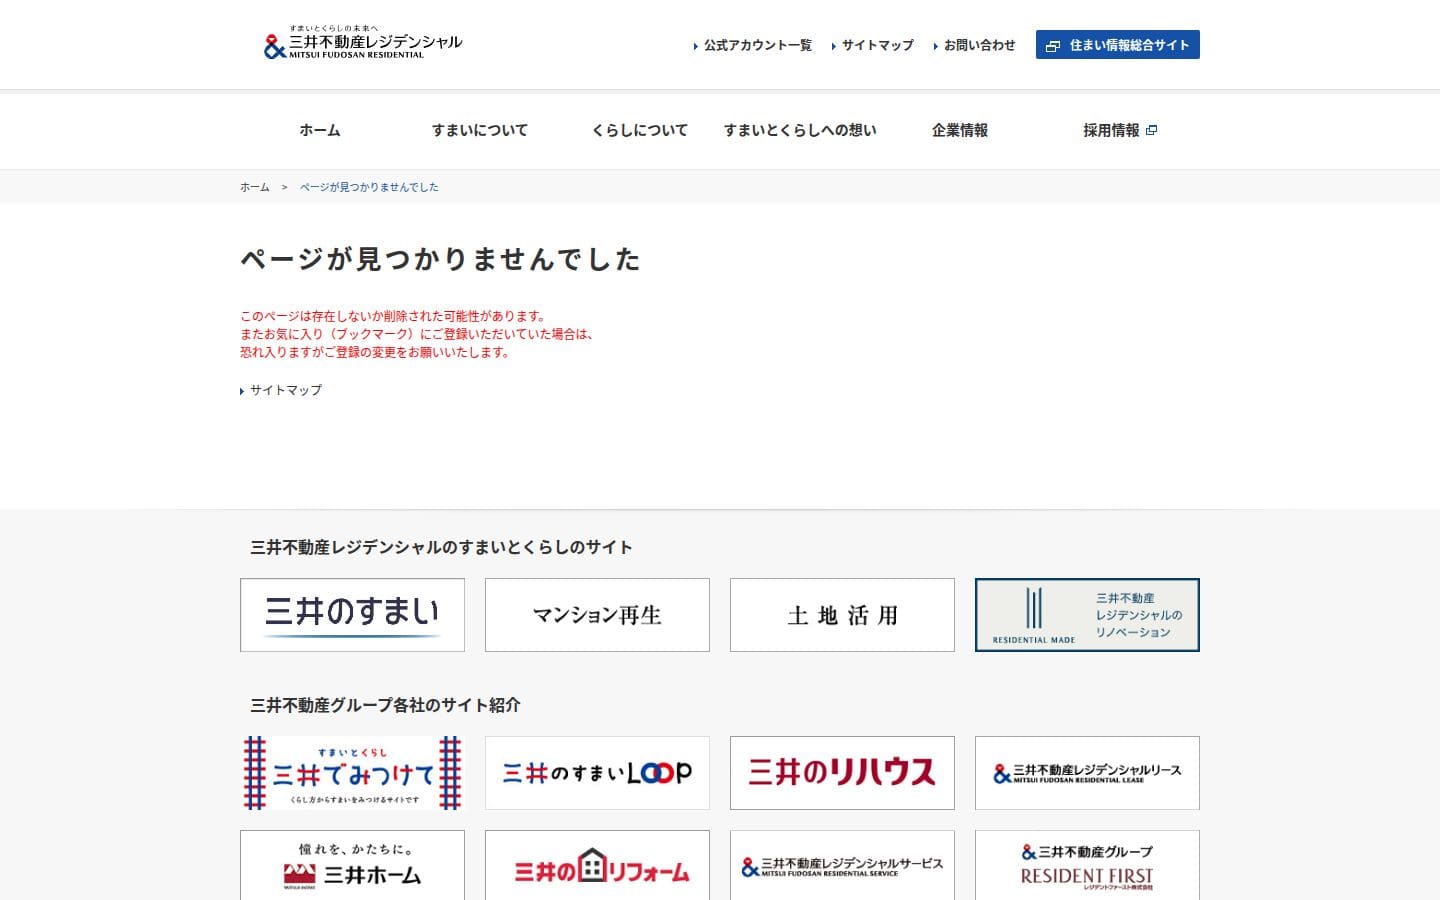Open the 三井のリフォーム banner
Image resolution: width=1440 pixels, height=900 pixels.
(597, 865)
